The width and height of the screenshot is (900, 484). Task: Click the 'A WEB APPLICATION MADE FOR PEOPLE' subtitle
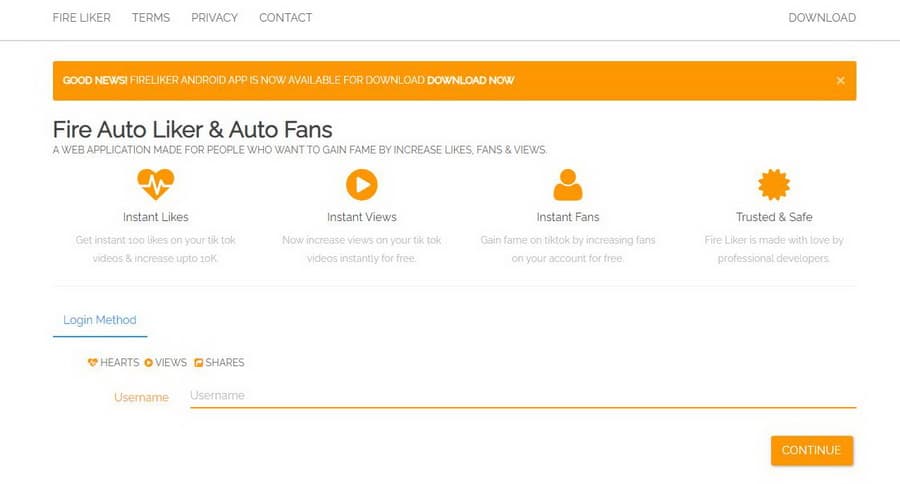pyautogui.click(x=300, y=150)
